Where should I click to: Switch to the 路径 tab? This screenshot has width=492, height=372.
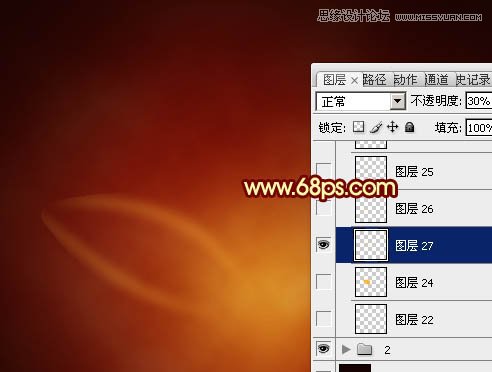374,80
